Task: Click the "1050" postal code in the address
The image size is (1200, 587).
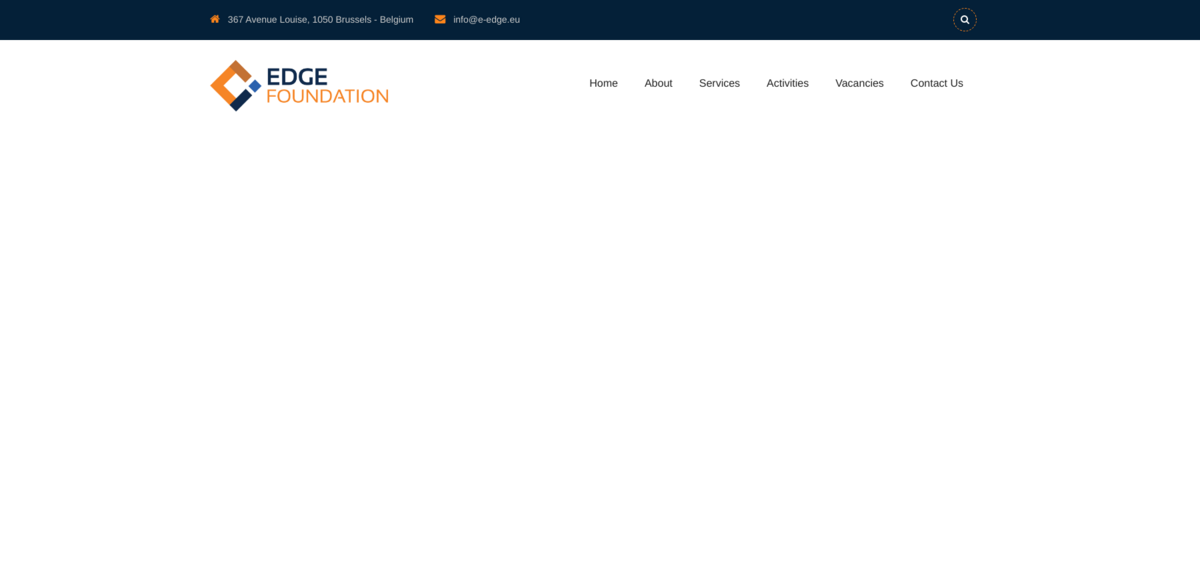Action: (x=322, y=19)
